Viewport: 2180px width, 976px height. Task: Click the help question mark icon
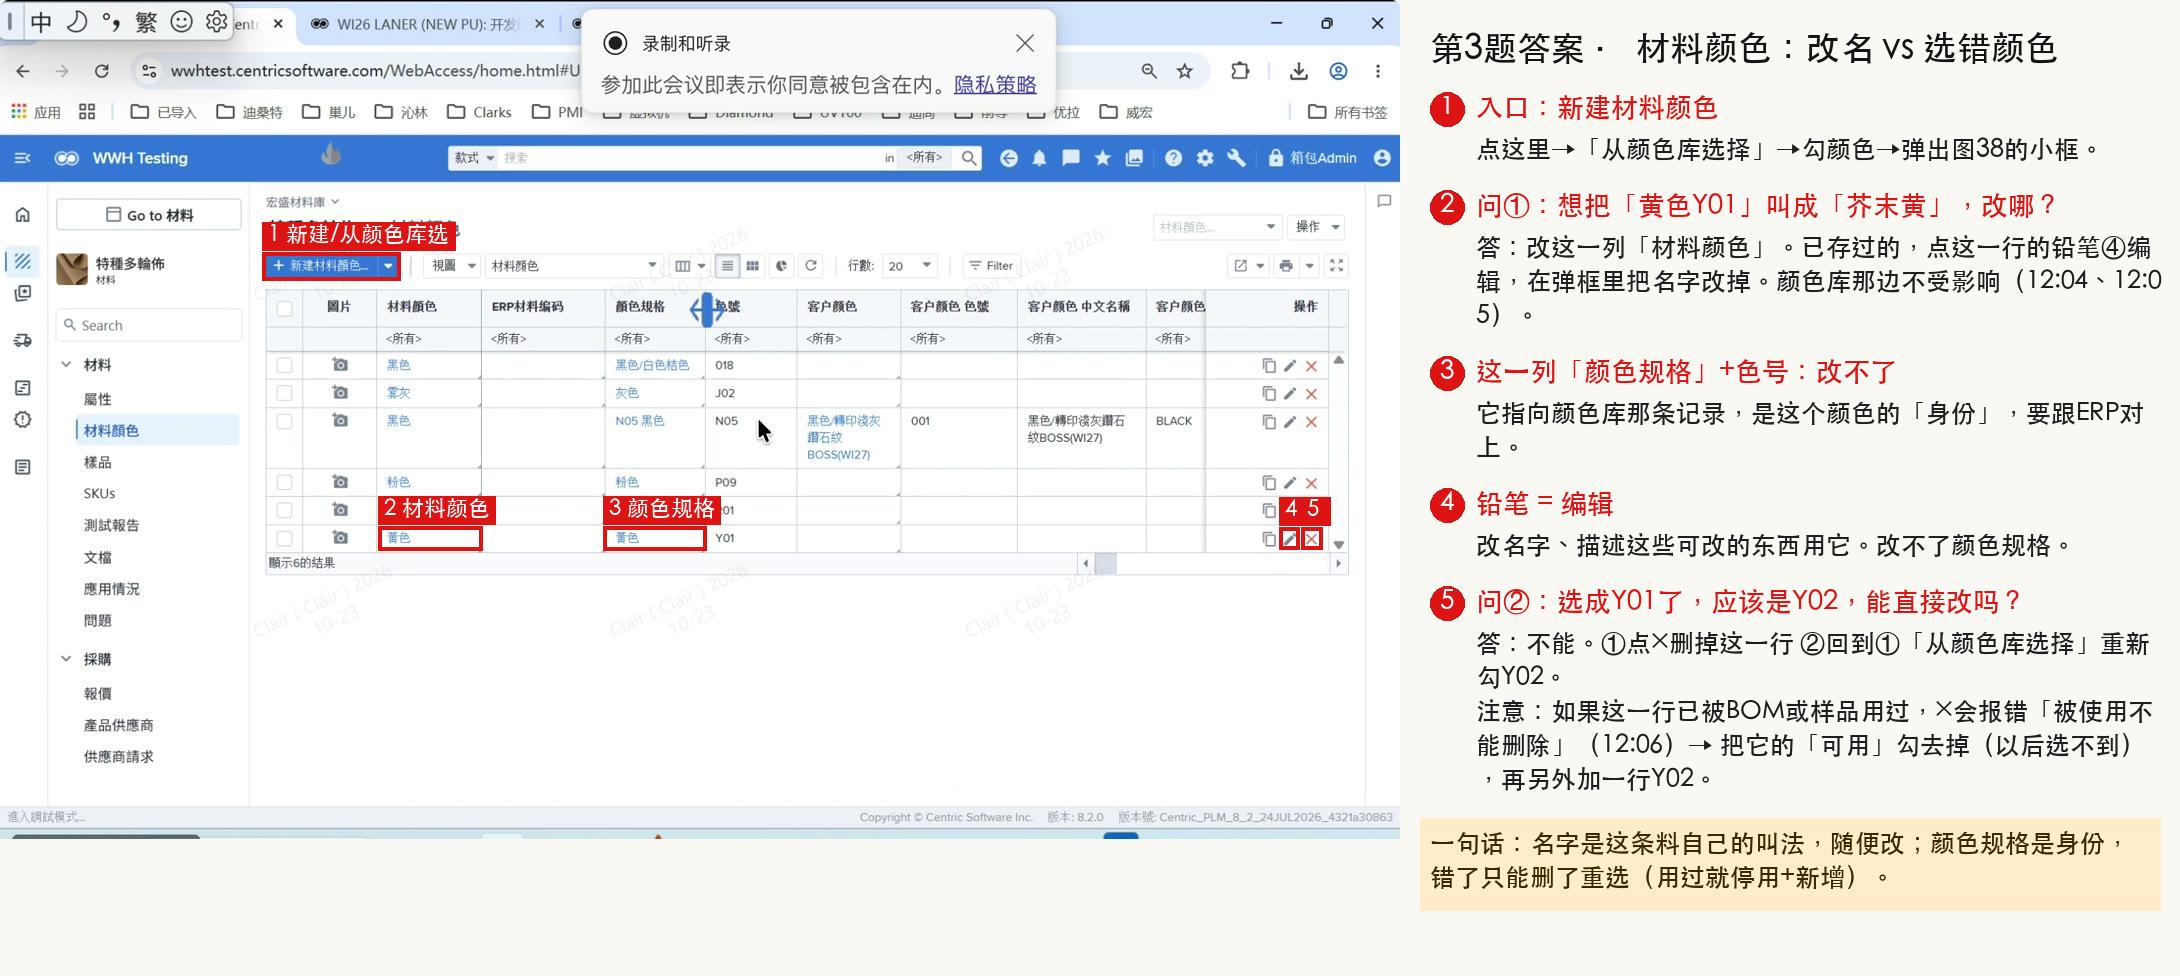click(x=1174, y=158)
